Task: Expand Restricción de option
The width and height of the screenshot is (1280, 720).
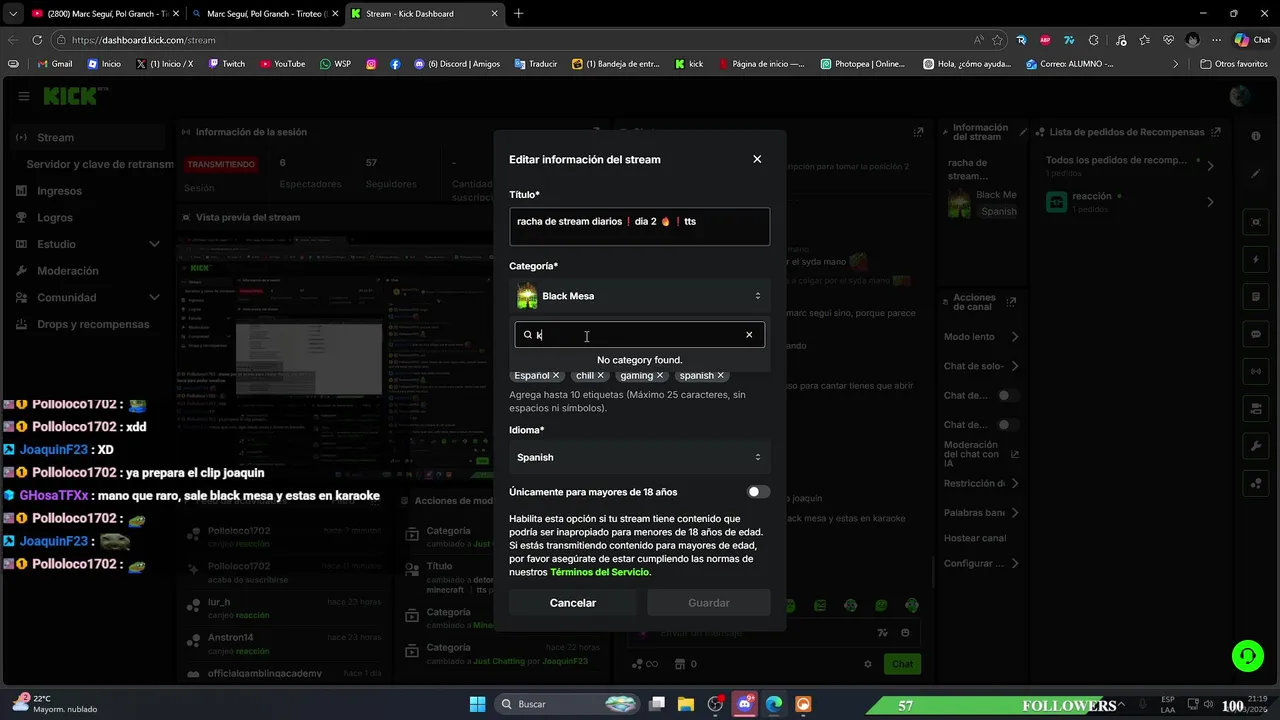Action: pos(1014,484)
